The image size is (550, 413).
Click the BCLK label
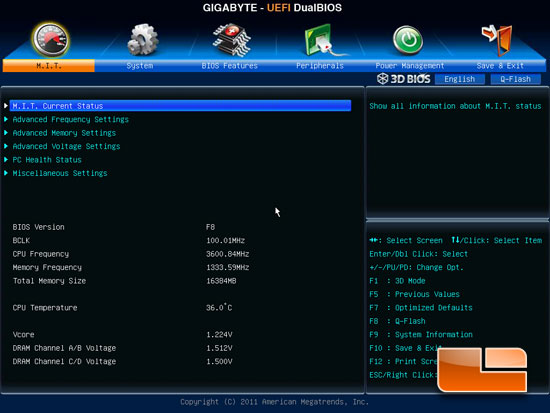[21, 240]
